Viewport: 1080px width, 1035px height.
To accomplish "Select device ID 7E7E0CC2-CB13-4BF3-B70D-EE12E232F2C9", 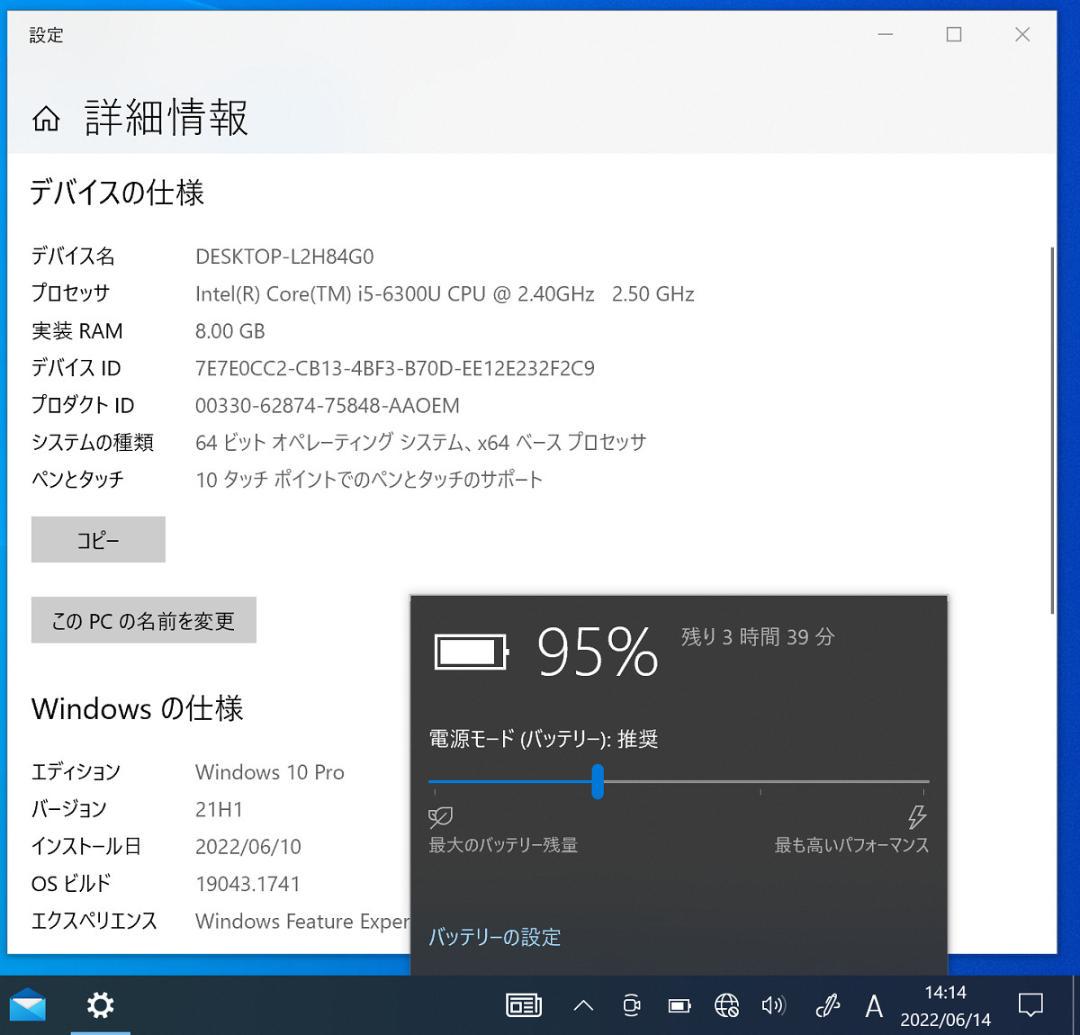I will [395, 368].
